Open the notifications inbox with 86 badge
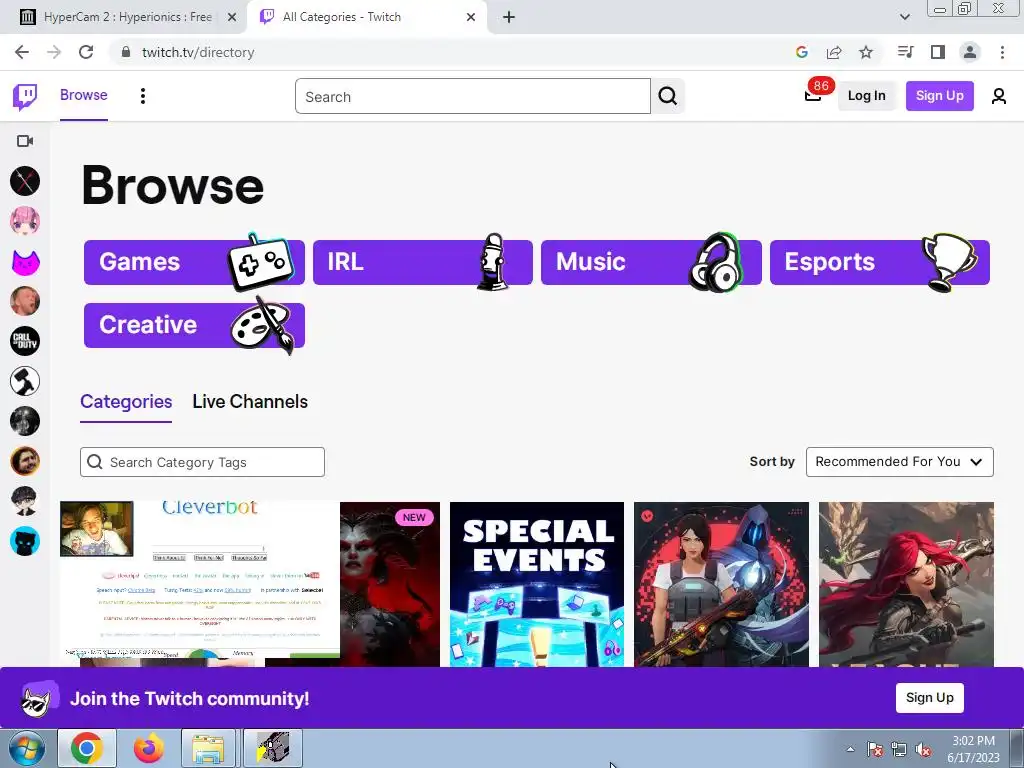 click(x=813, y=95)
